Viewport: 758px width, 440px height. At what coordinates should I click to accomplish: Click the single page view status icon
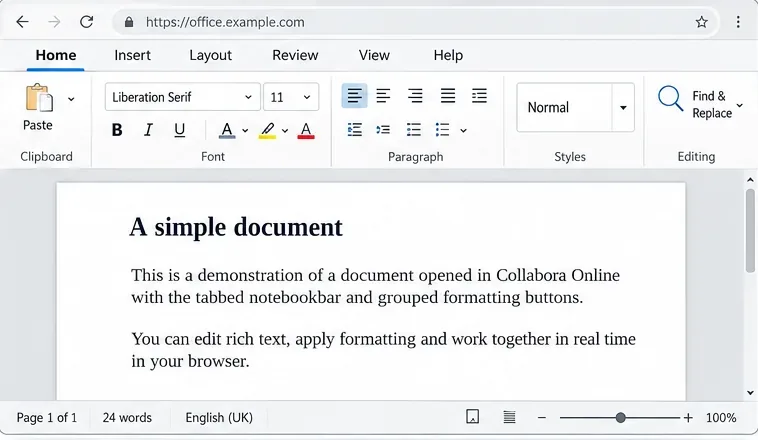pyautogui.click(x=472, y=417)
